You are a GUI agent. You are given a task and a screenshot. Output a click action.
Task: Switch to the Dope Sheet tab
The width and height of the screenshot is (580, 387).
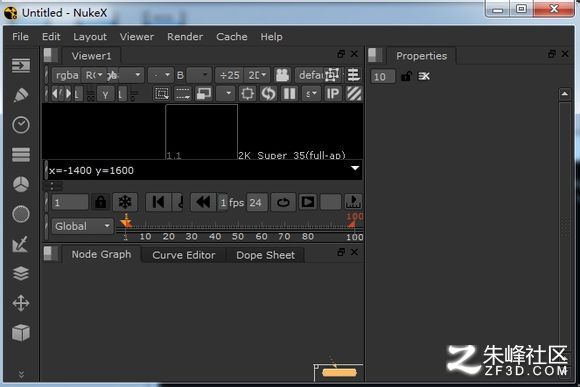(265, 255)
